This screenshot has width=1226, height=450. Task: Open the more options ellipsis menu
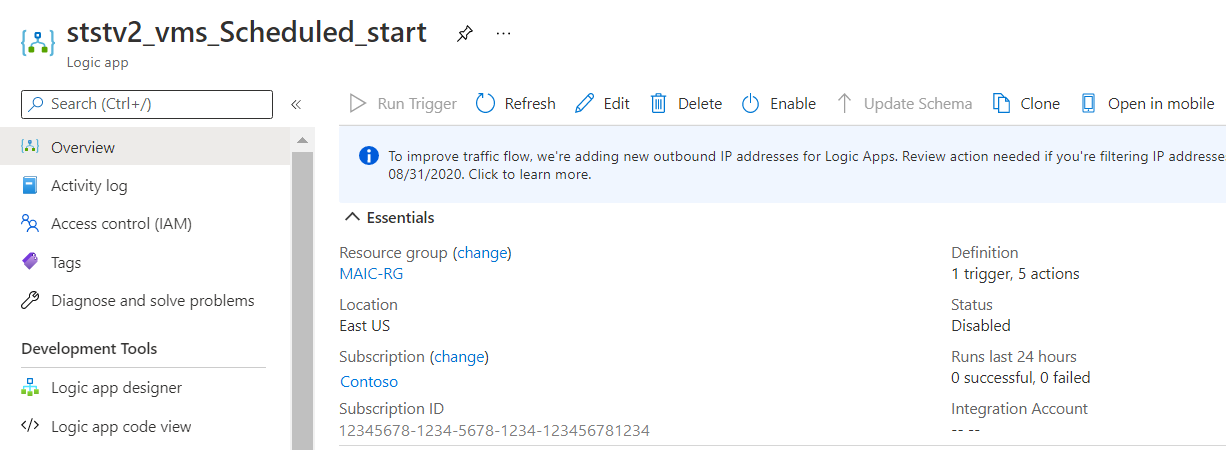tap(504, 34)
